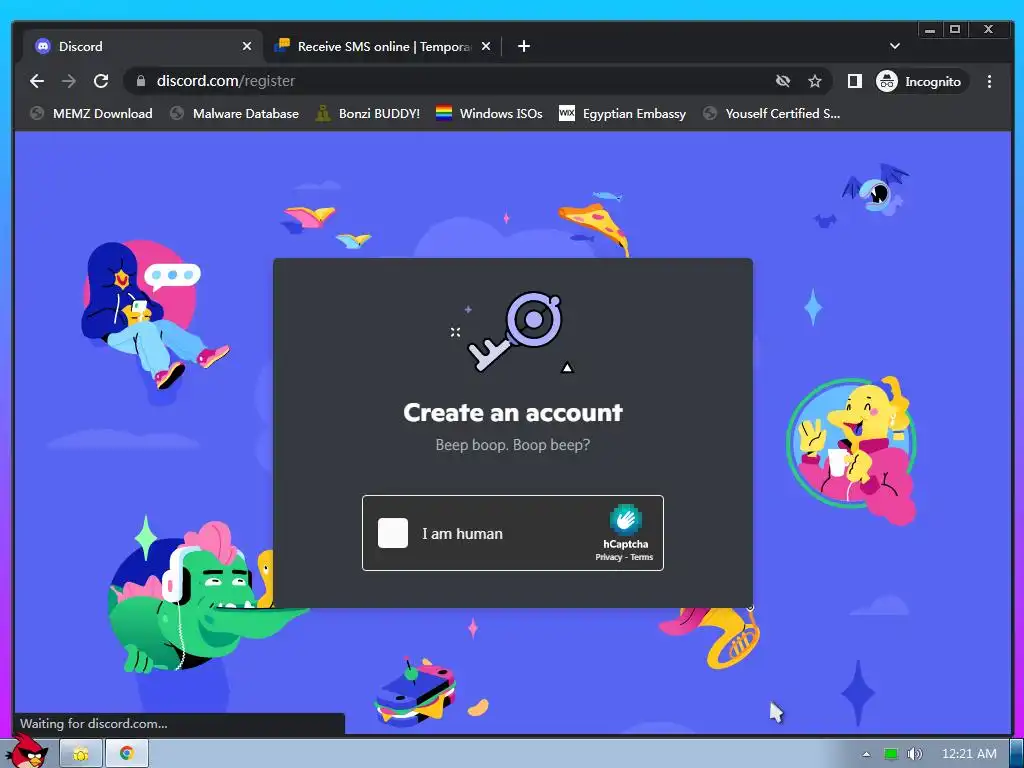Minimize the Chrome window

[929, 29]
